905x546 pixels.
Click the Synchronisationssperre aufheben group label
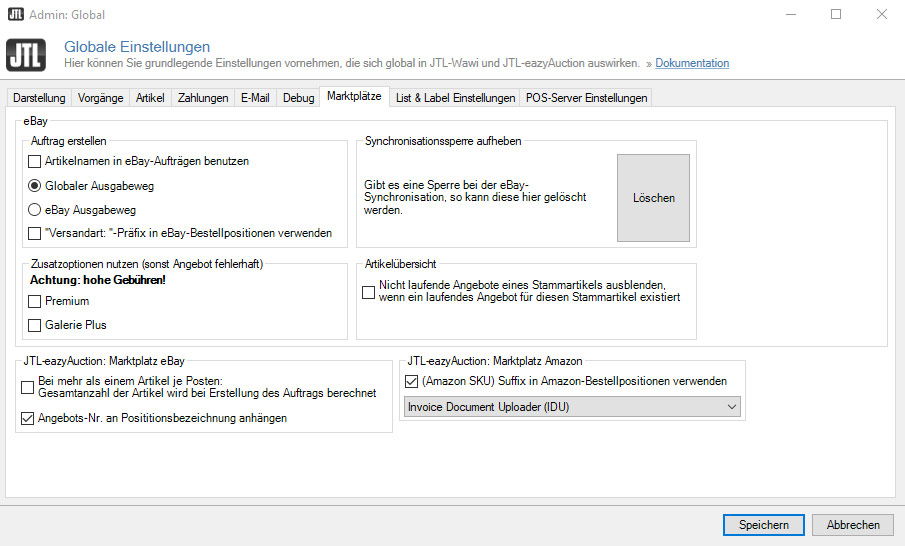coord(443,141)
